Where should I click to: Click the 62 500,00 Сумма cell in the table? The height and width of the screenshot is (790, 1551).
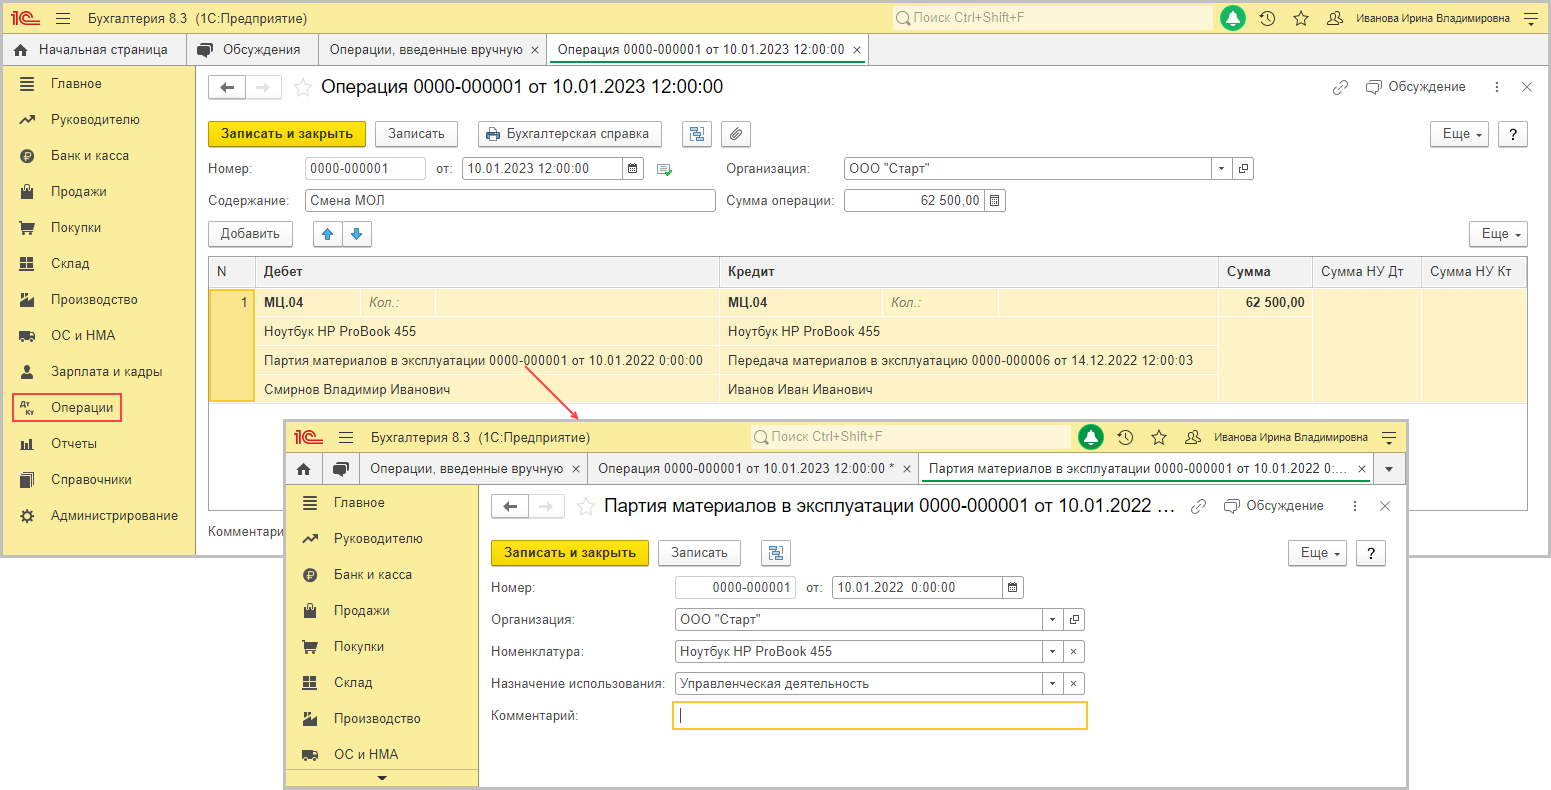coord(1265,302)
